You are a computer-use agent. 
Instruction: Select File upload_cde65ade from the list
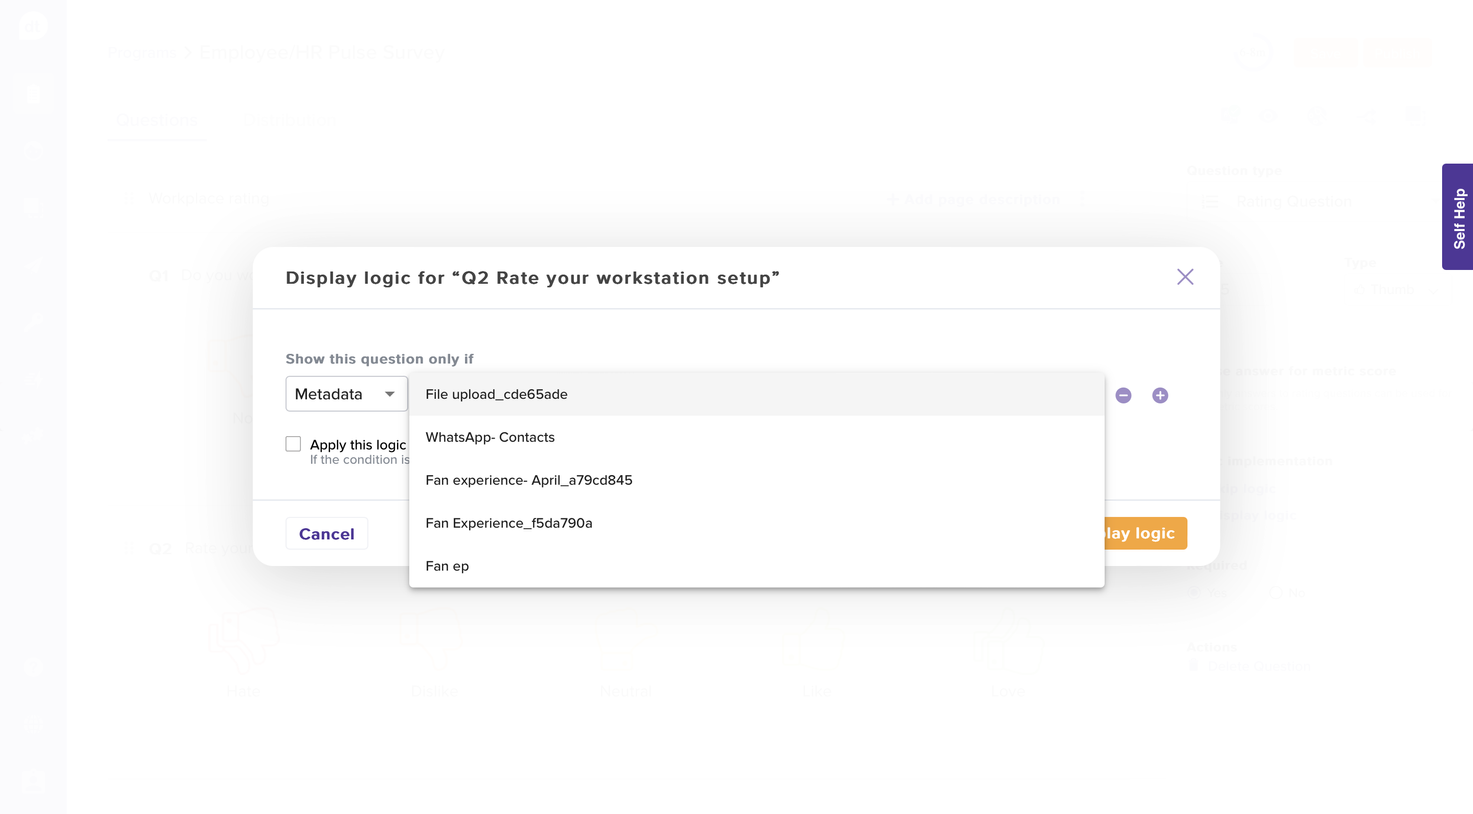(496, 394)
